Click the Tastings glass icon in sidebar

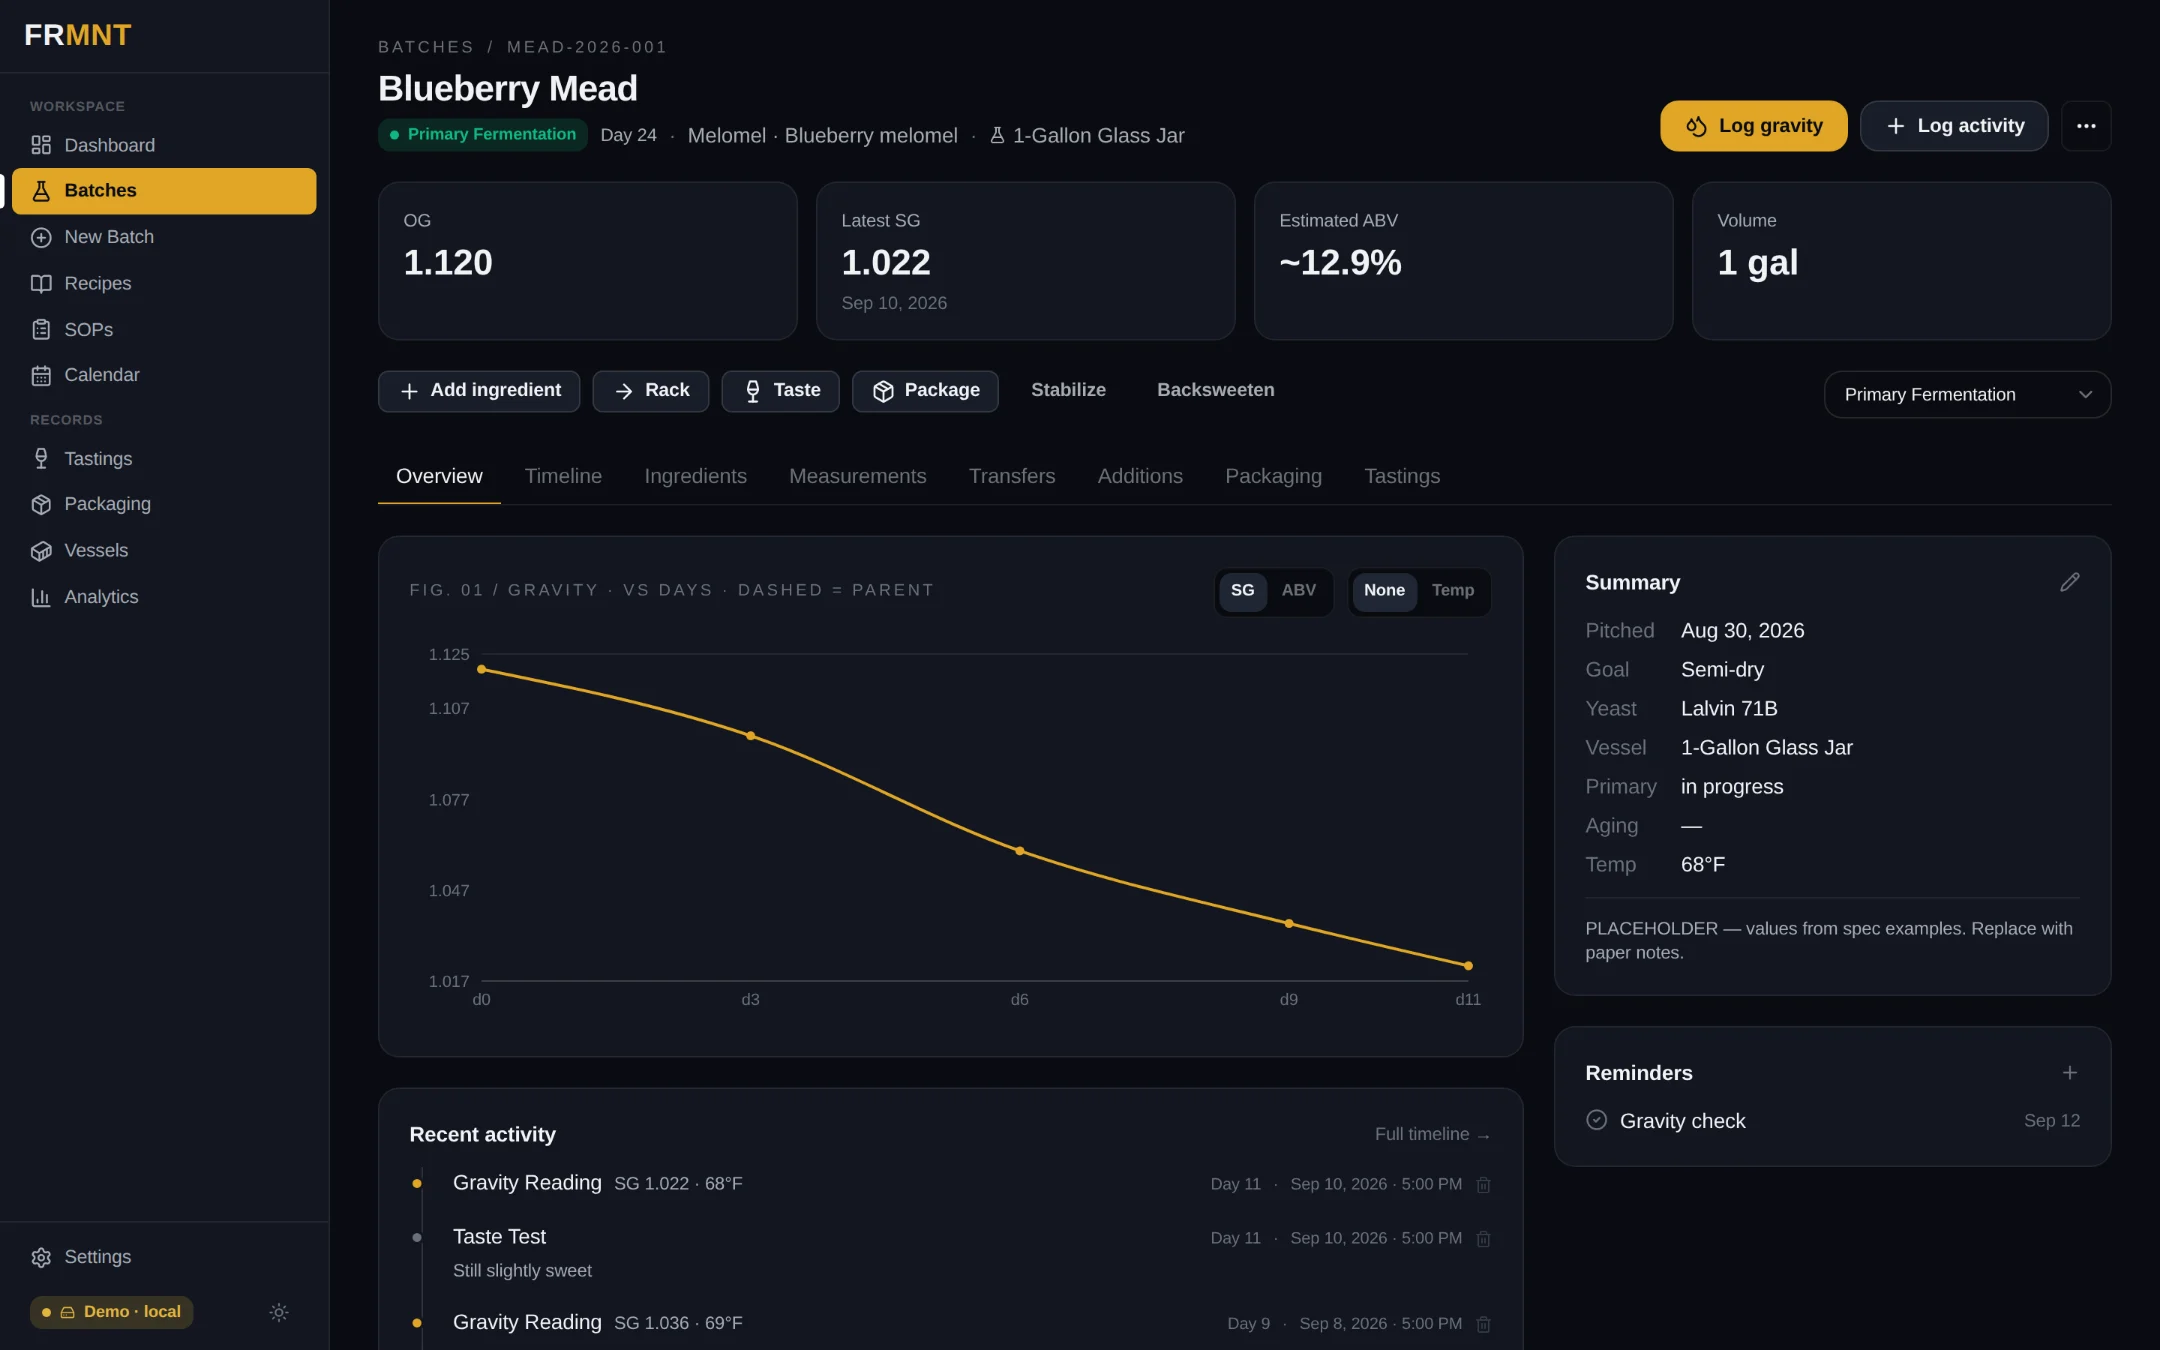point(41,459)
